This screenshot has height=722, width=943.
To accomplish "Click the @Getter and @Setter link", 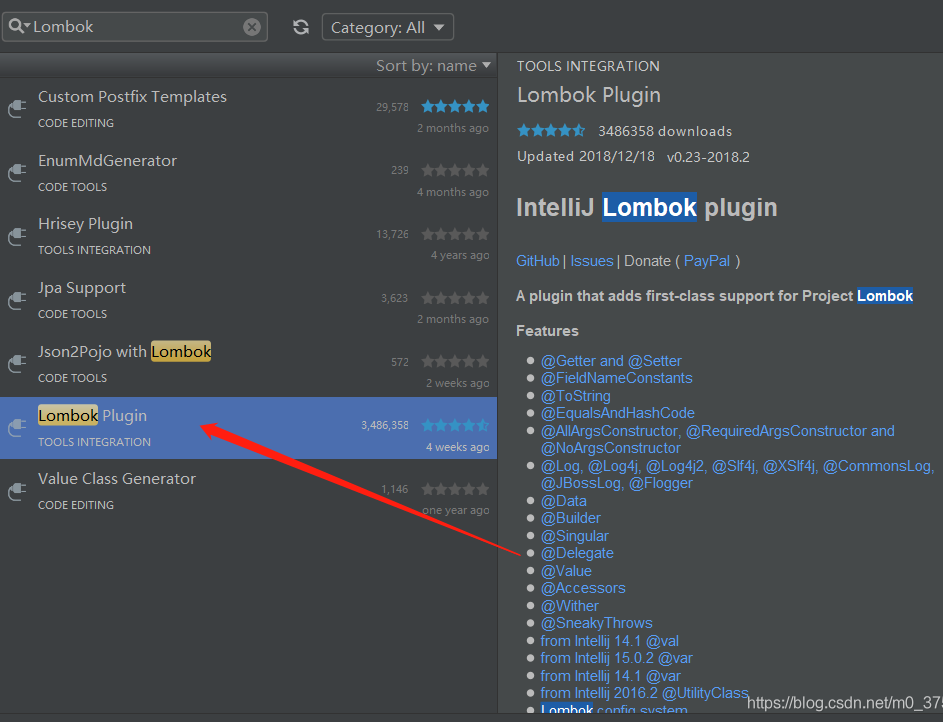I will click(x=611, y=361).
